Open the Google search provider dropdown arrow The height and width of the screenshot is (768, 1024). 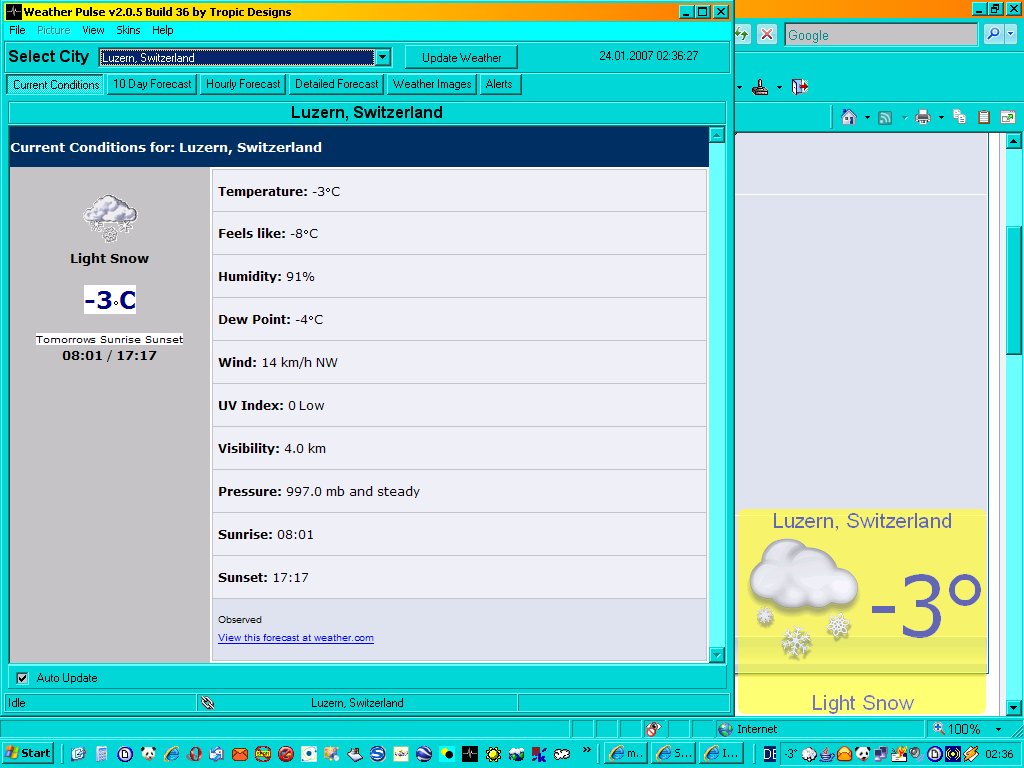[1011, 34]
